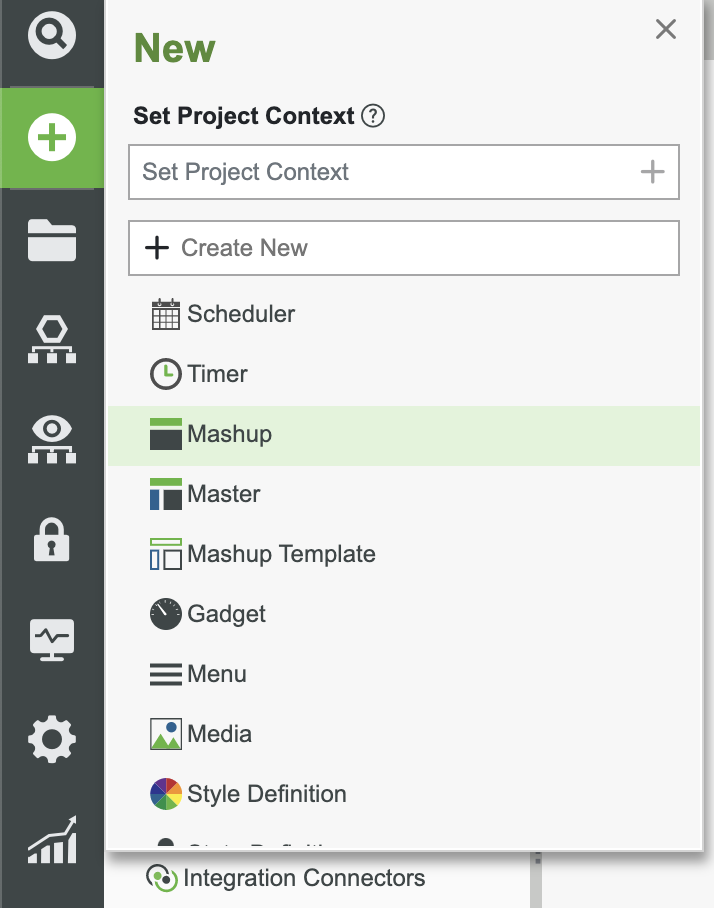Select Scheduler from the new entity list
This screenshot has width=714, height=908.
point(240,314)
